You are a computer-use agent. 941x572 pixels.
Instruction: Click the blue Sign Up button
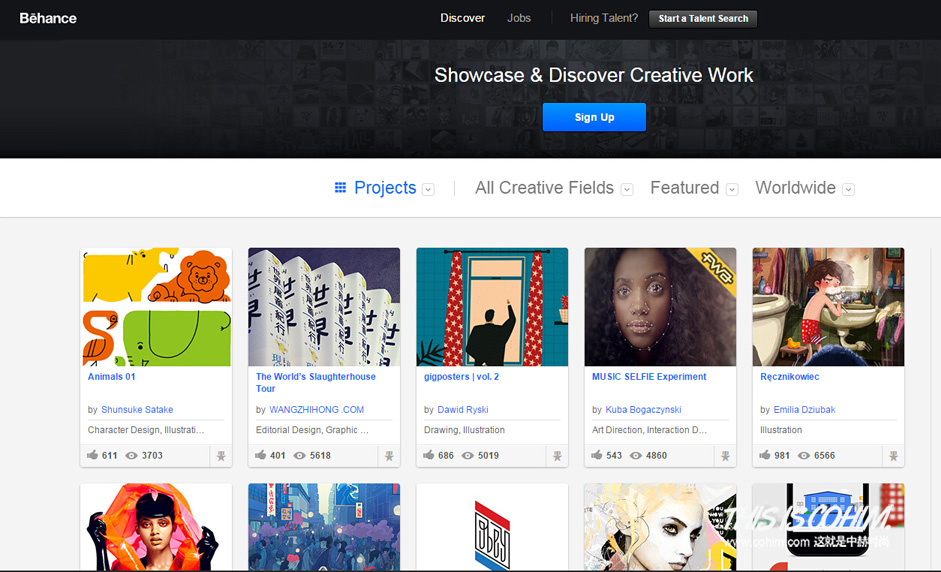(594, 117)
